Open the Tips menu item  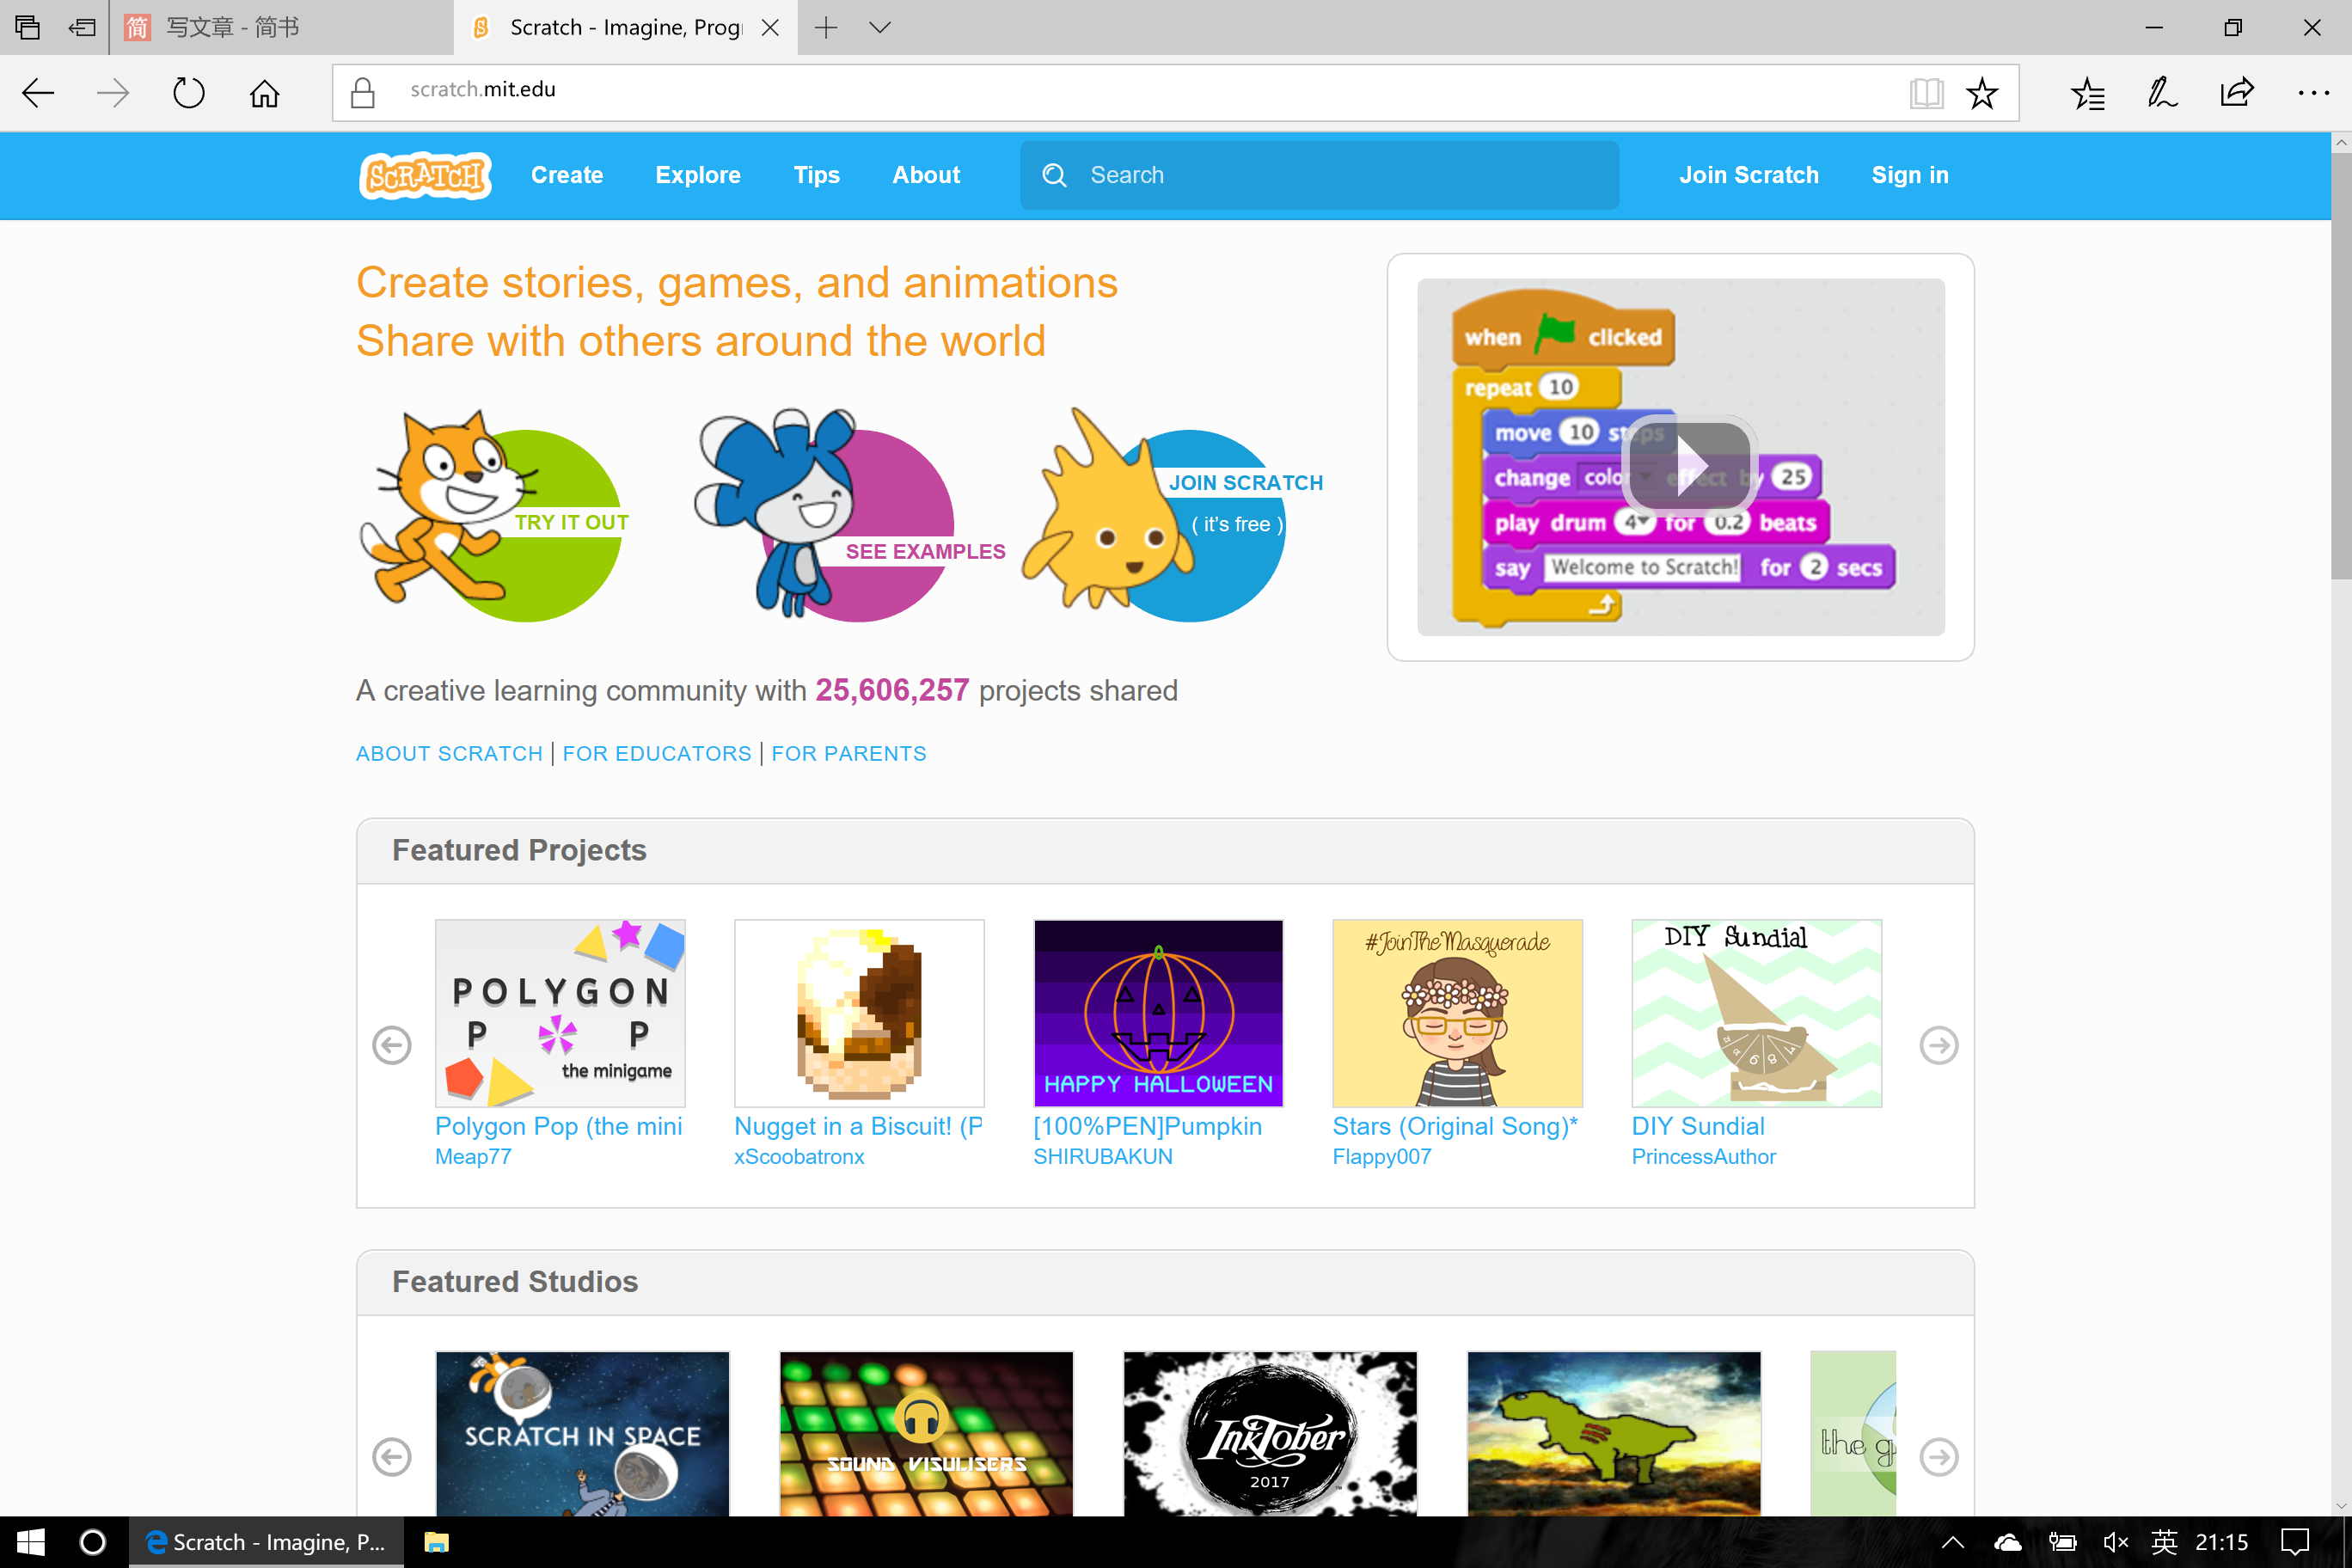(816, 176)
